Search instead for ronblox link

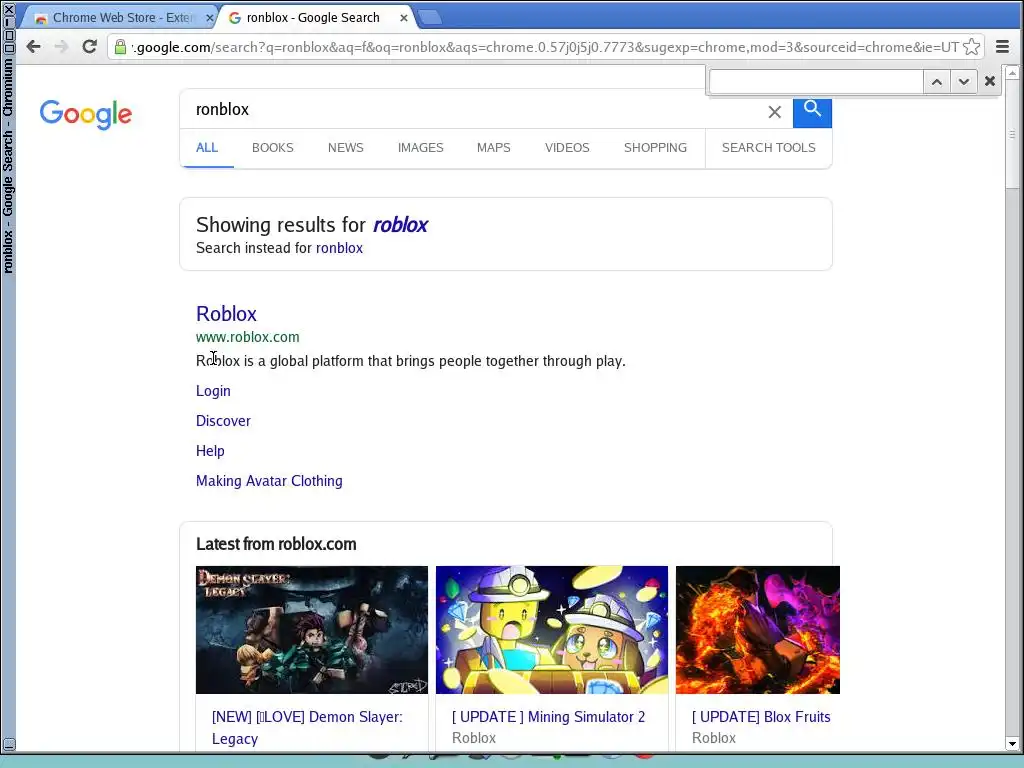tap(339, 248)
